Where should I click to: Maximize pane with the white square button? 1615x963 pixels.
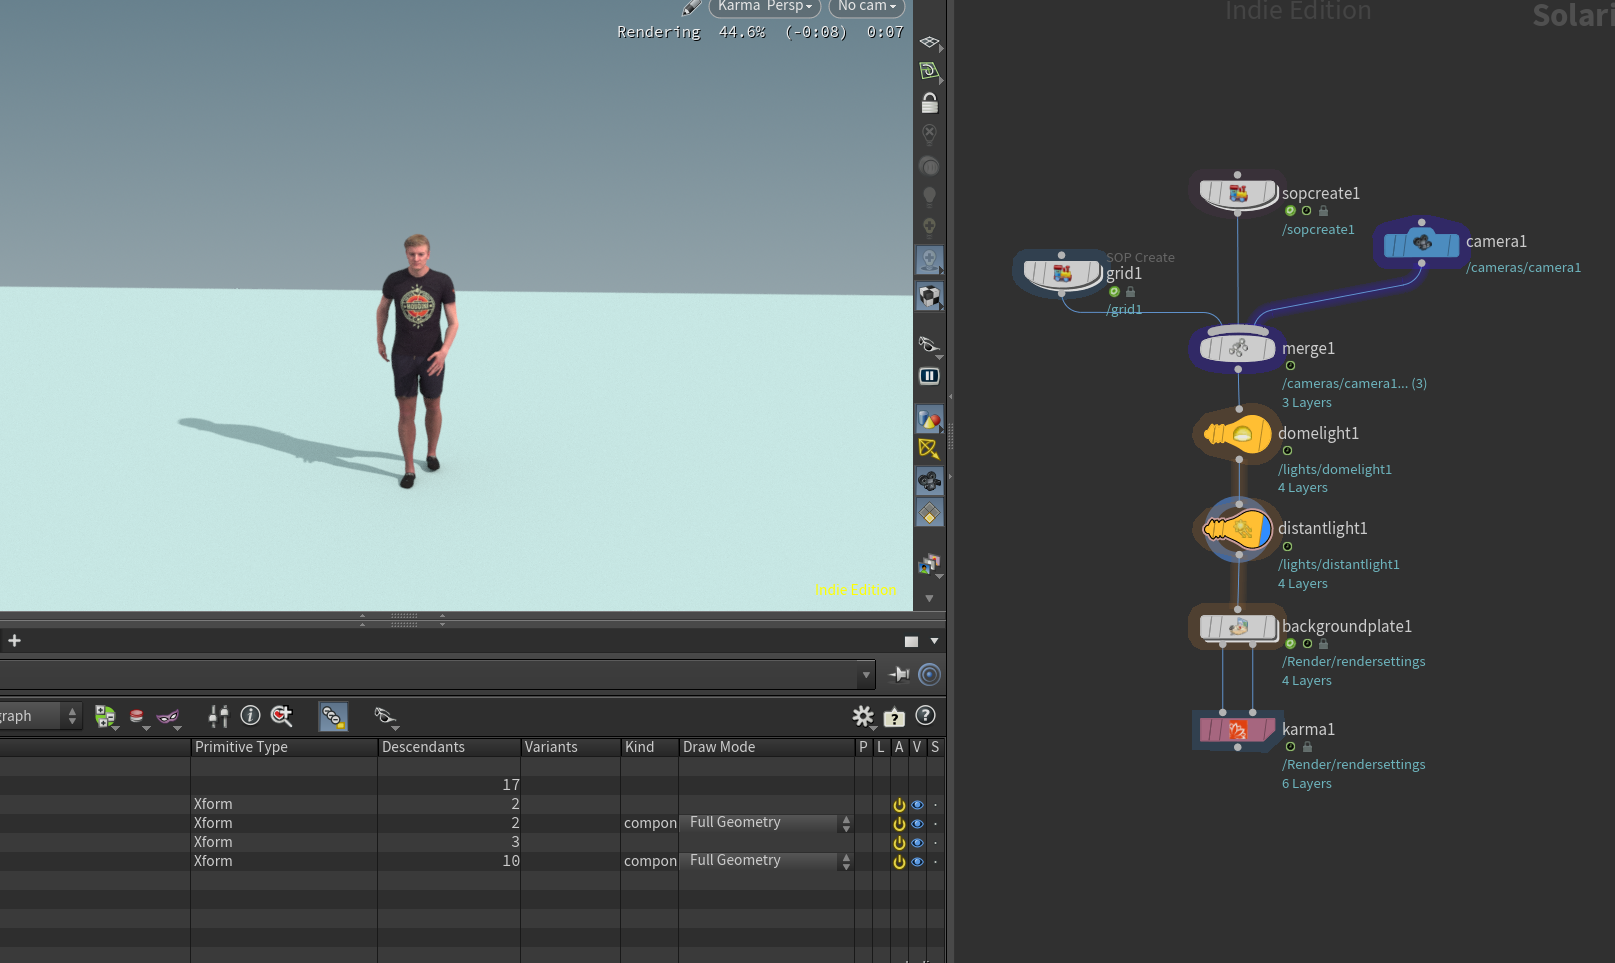click(x=911, y=641)
